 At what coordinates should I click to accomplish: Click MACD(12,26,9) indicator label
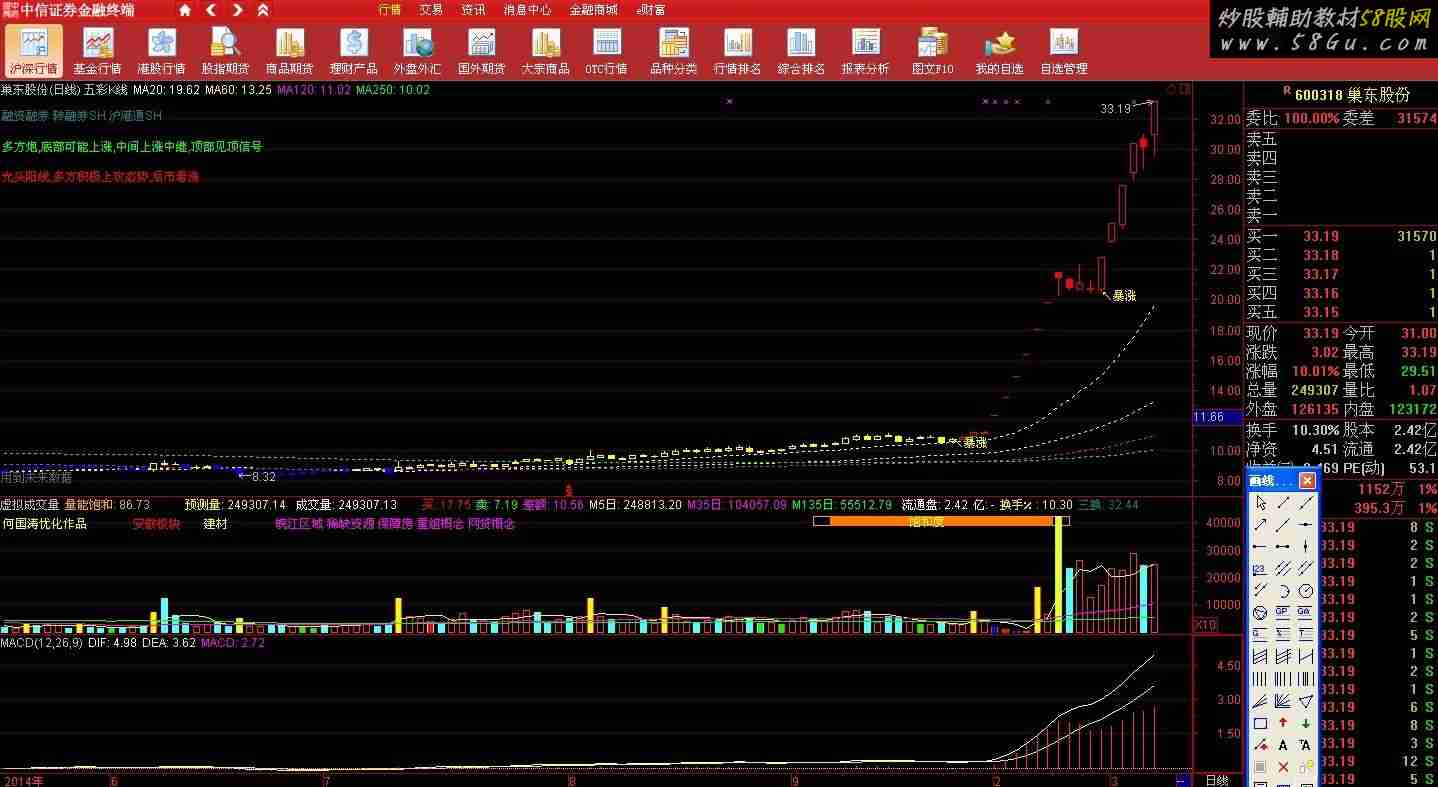(x=41, y=643)
